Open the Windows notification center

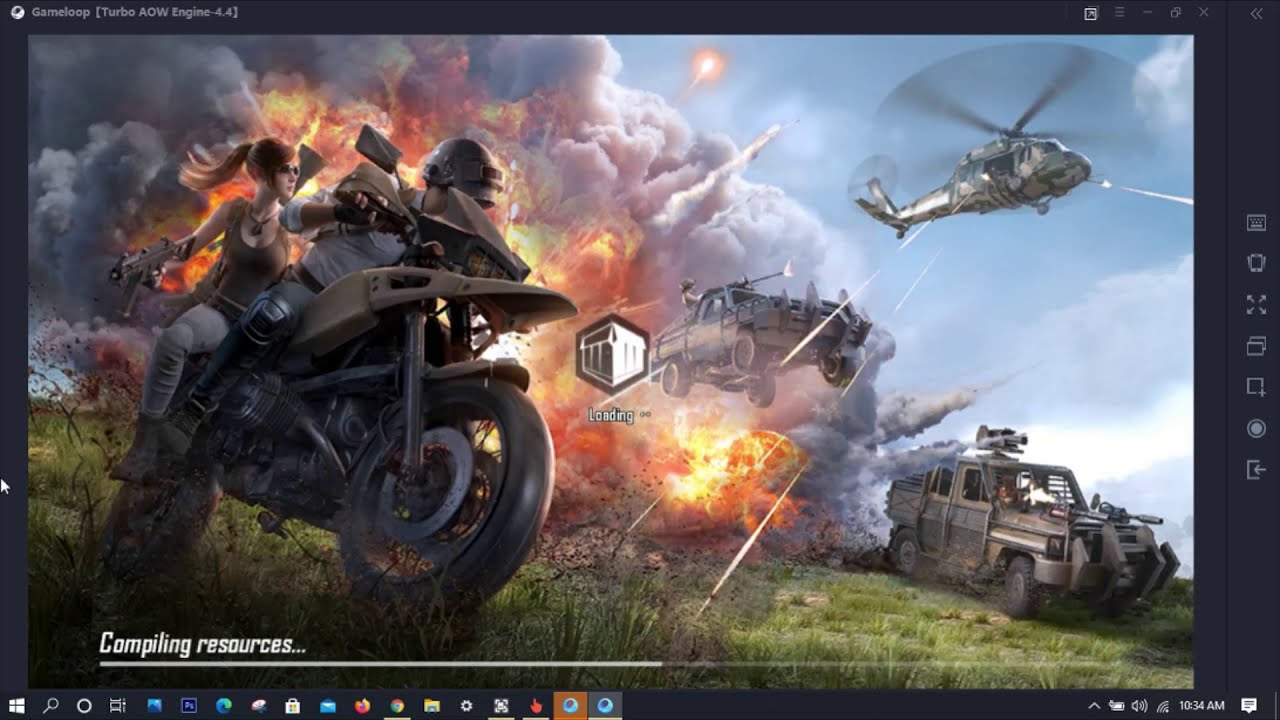coord(1249,705)
